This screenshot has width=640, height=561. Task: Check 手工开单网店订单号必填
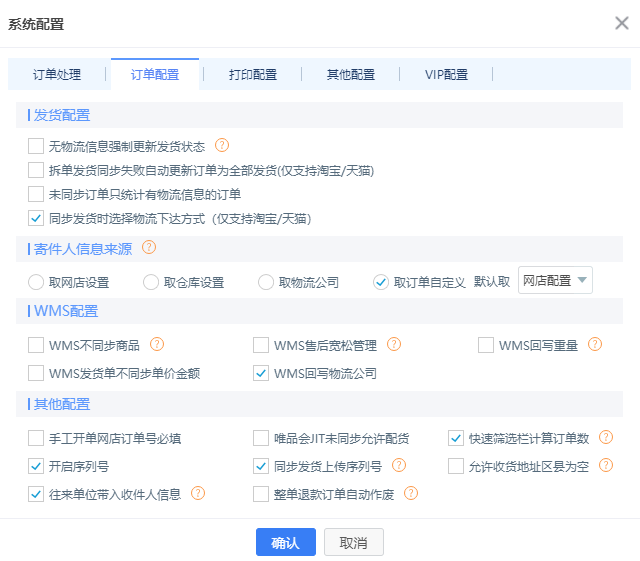coord(36,438)
